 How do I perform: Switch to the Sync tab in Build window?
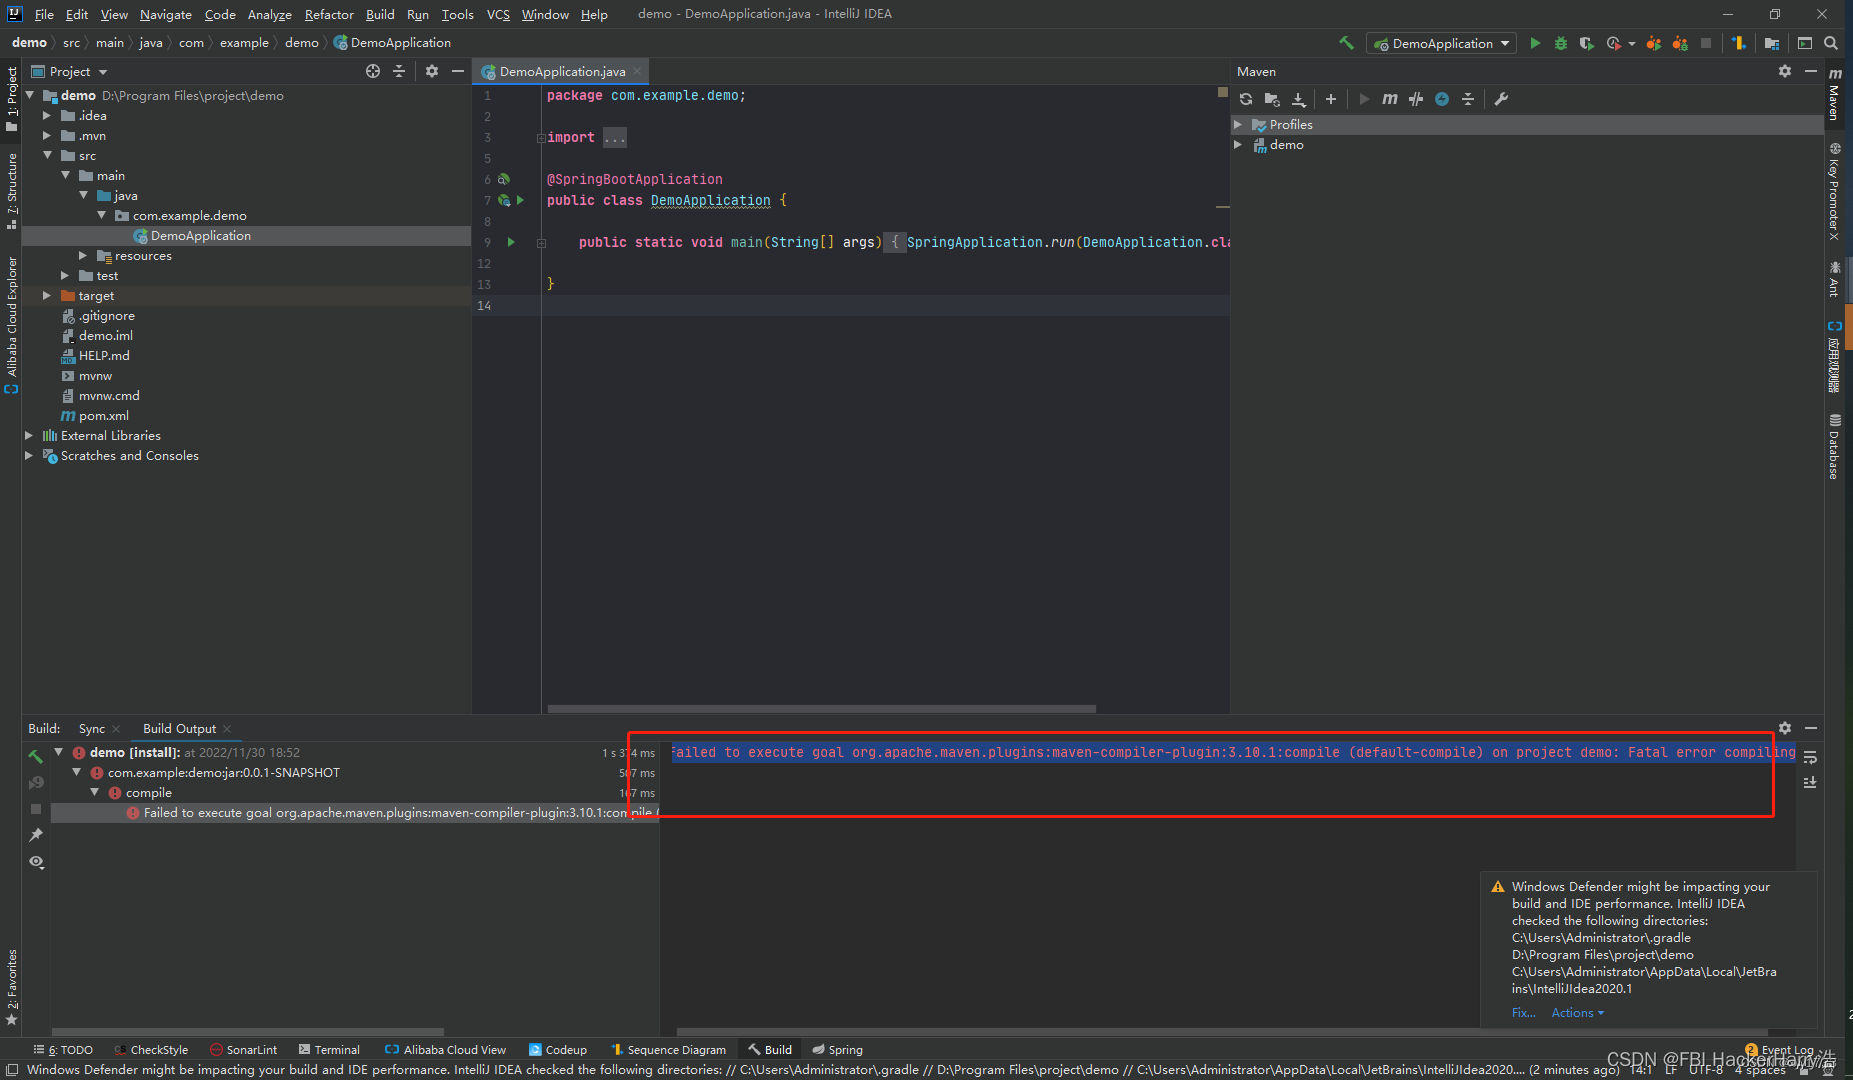(91, 728)
